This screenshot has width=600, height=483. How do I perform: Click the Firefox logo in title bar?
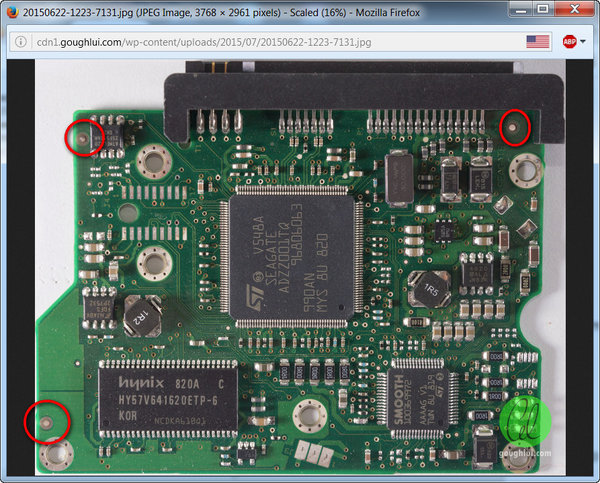12,12
